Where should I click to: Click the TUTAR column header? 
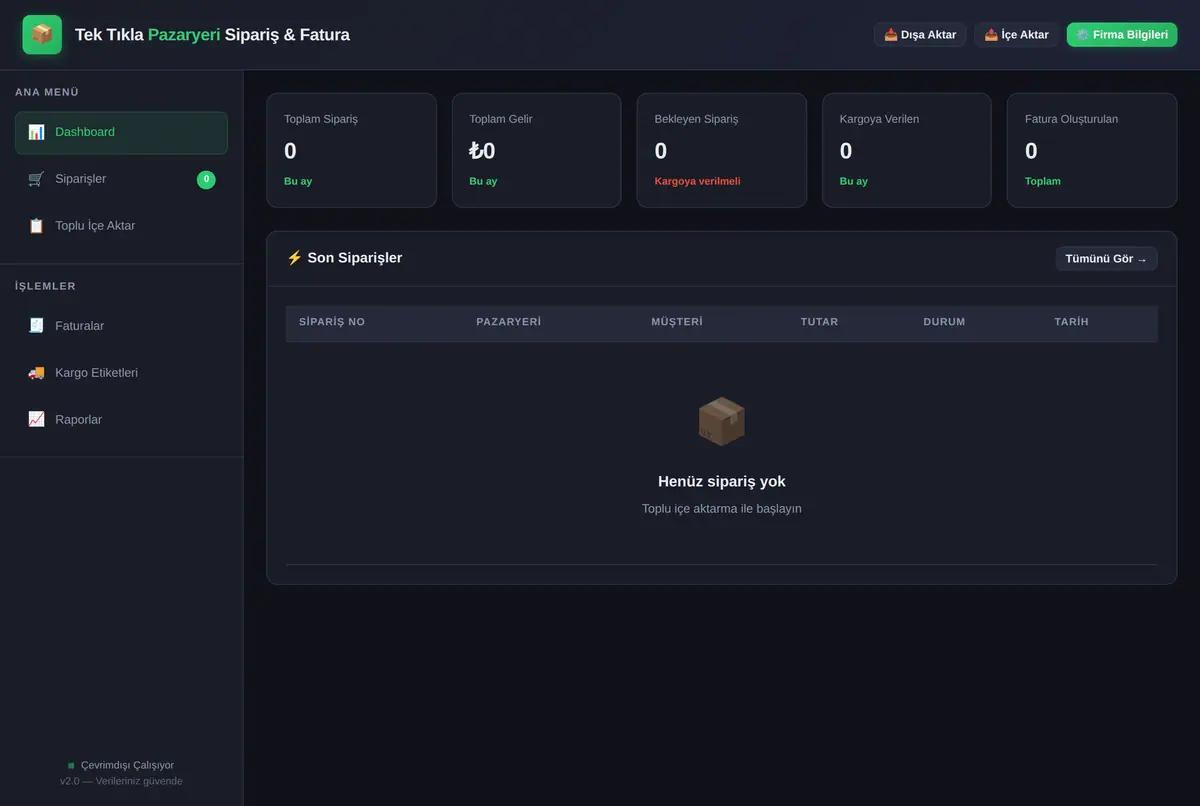[x=820, y=322]
